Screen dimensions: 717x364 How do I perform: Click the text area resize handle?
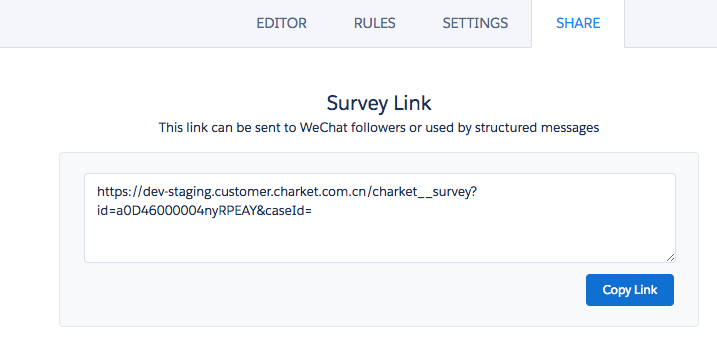(670, 257)
